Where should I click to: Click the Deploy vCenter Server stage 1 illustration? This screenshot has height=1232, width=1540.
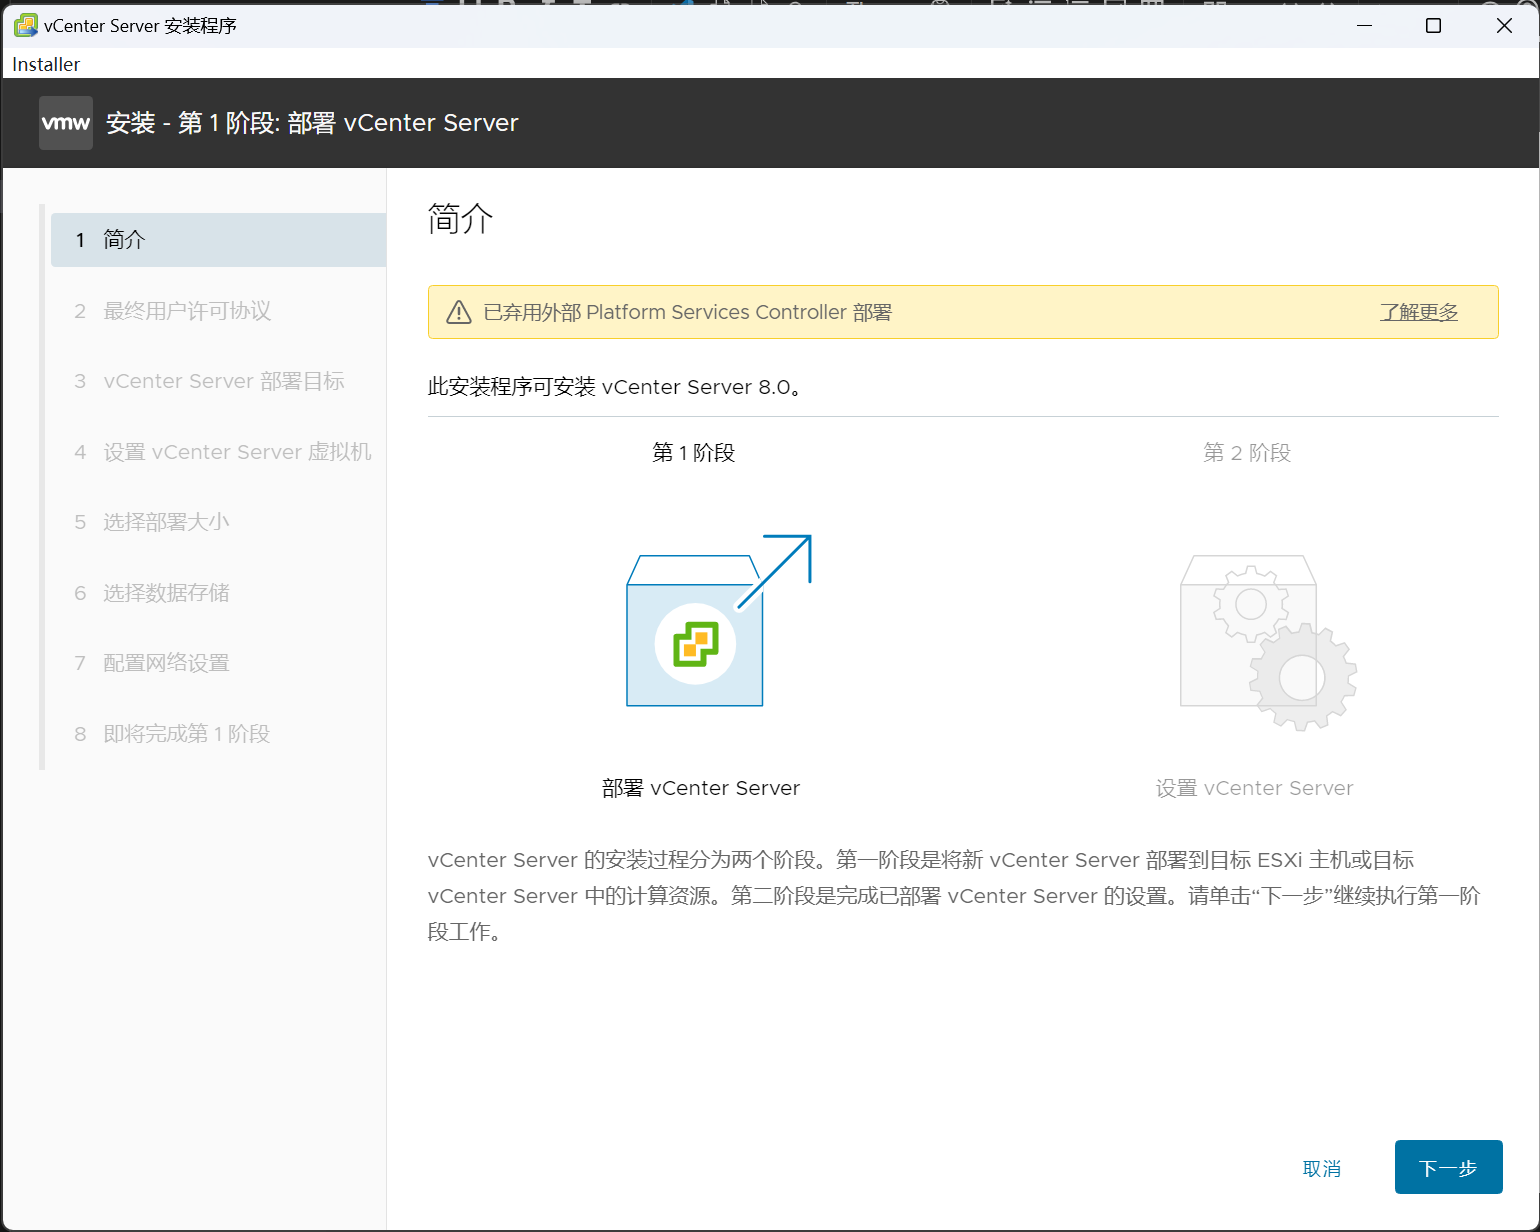coord(719,620)
